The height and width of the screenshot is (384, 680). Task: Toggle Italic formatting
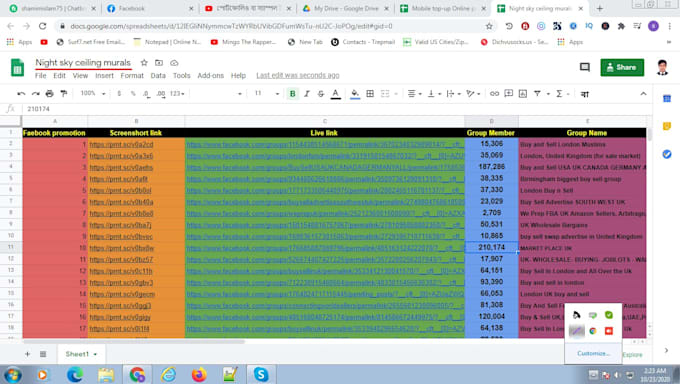coord(307,94)
